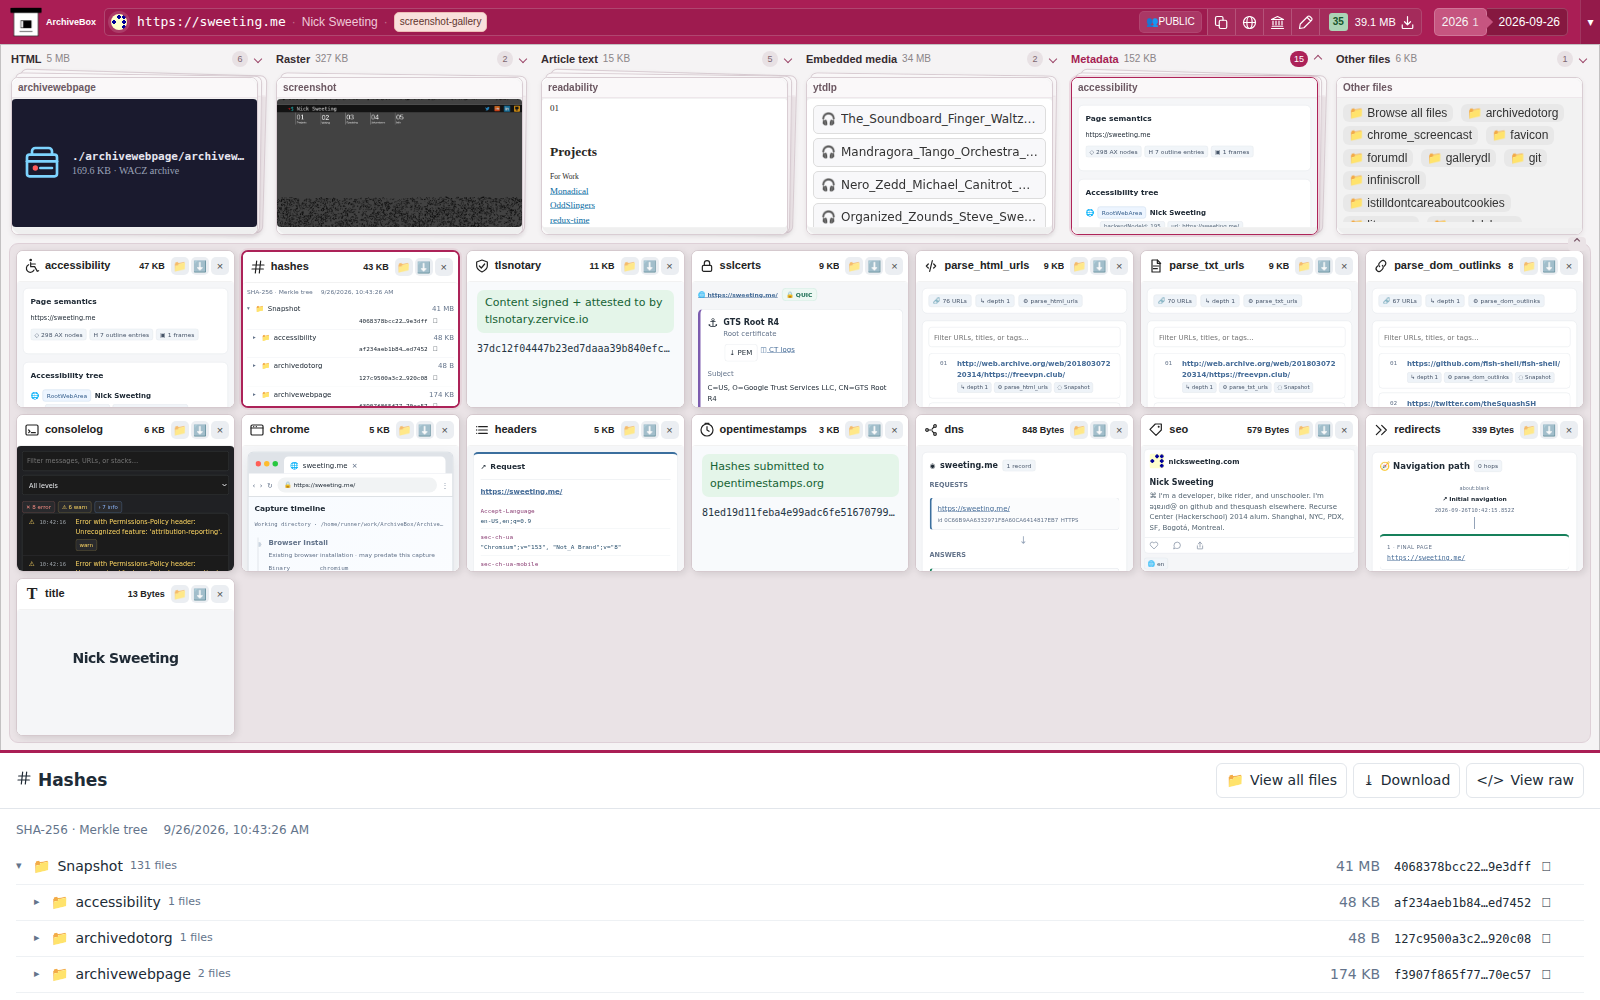Toggle the info filter in consolelog card
Viewport: 1600px width, 1000px height.
pos(108,507)
